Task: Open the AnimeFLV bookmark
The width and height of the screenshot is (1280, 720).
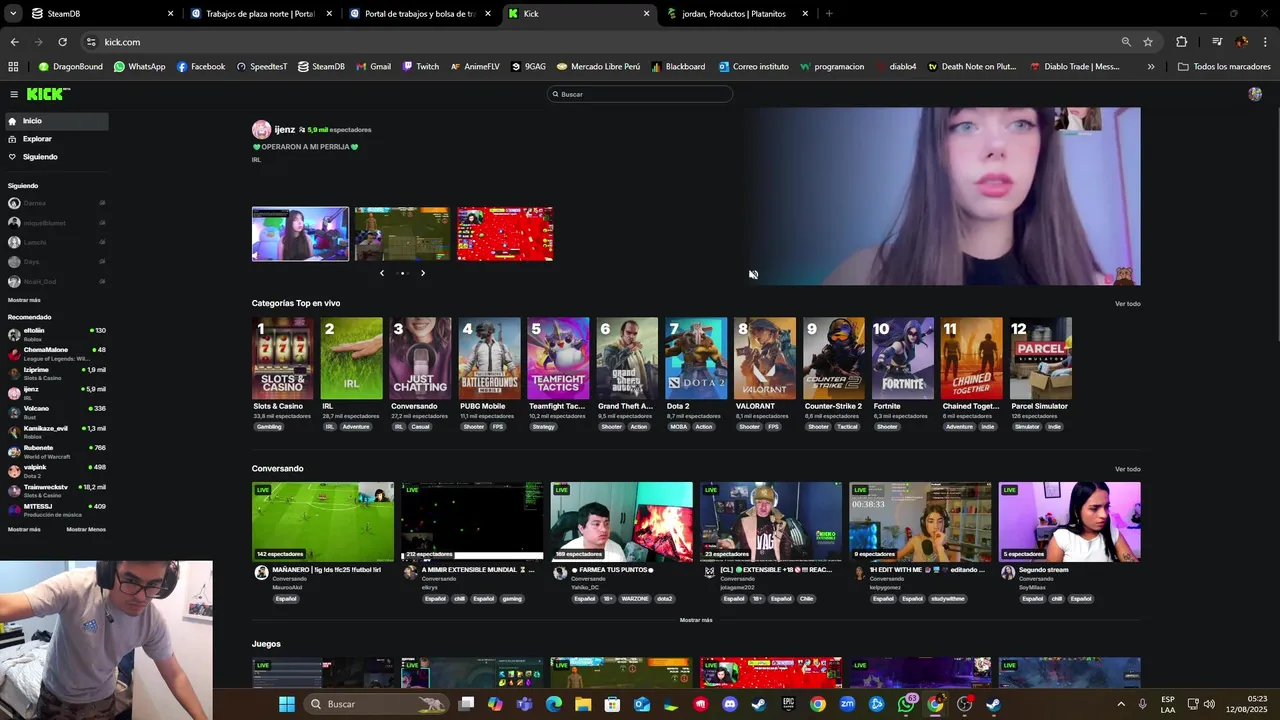Action: (x=475, y=67)
